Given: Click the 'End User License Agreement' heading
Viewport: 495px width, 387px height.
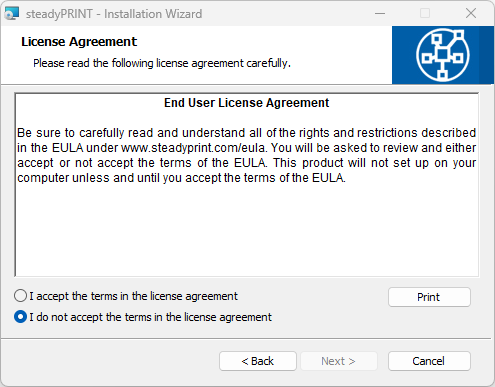Looking at the screenshot, I should [x=246, y=103].
